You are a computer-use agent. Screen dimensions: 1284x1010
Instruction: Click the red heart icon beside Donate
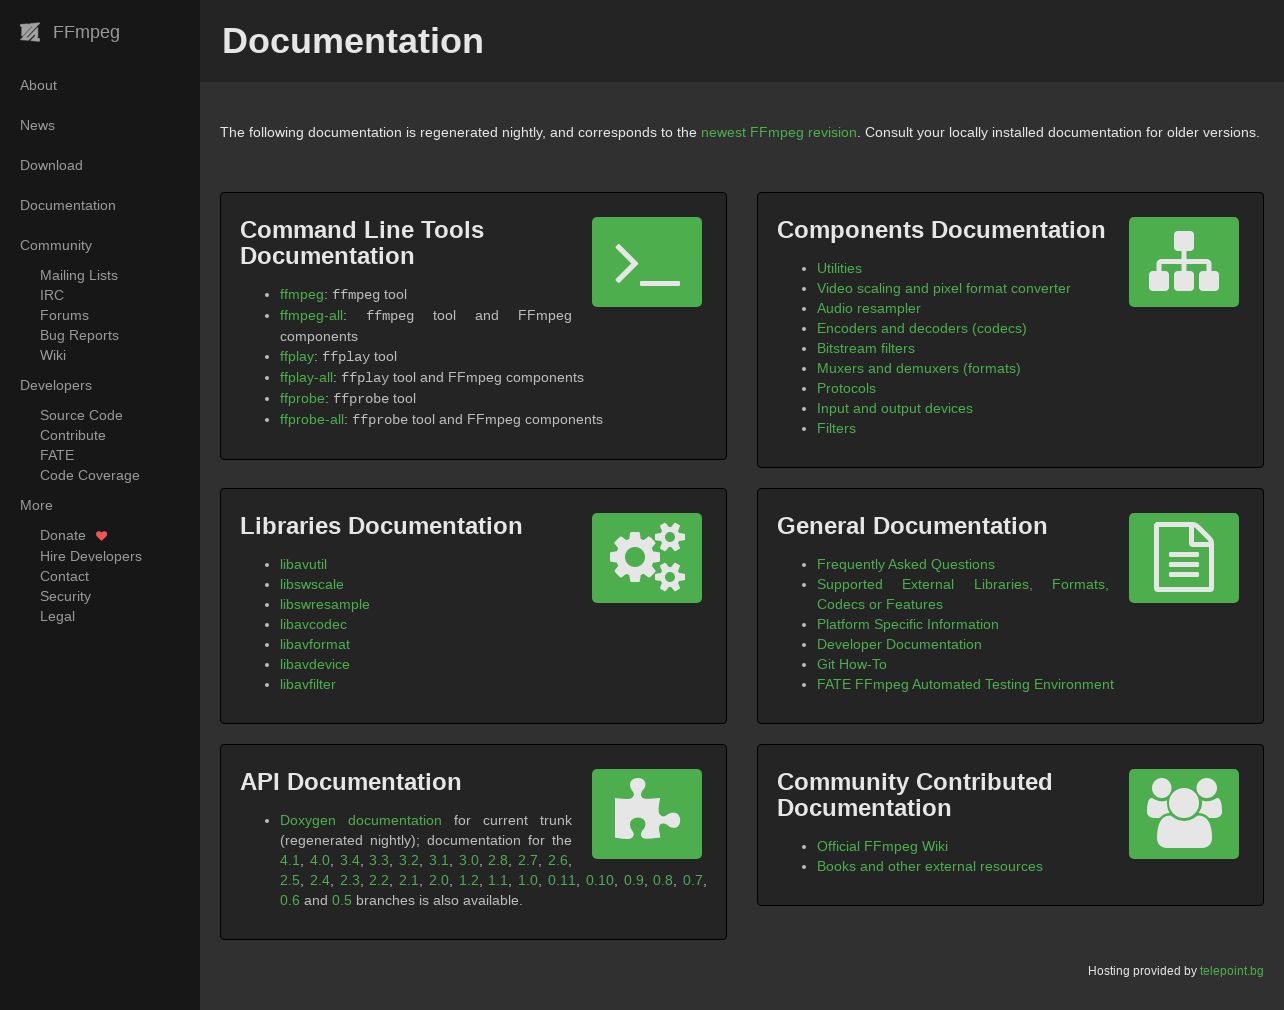tap(101, 536)
